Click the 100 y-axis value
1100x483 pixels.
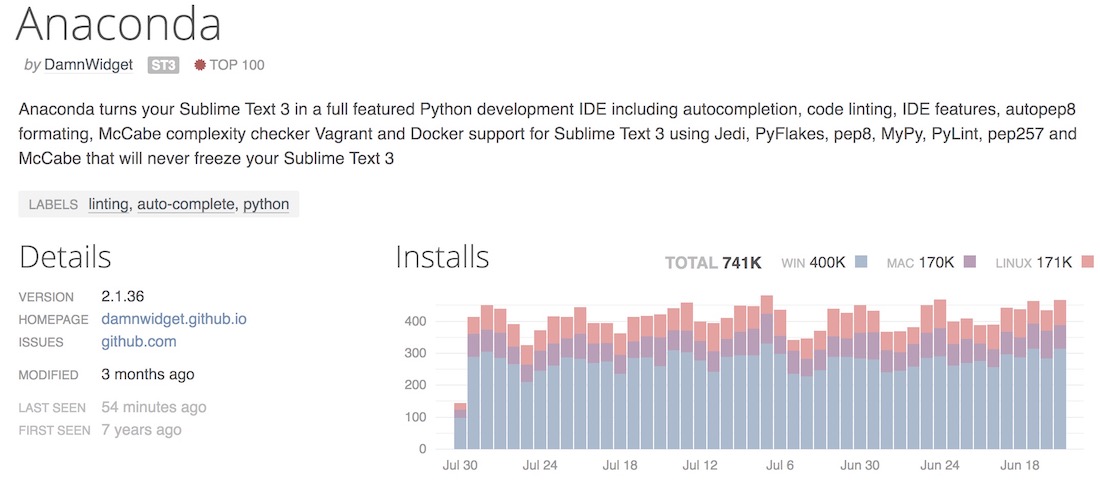point(413,417)
